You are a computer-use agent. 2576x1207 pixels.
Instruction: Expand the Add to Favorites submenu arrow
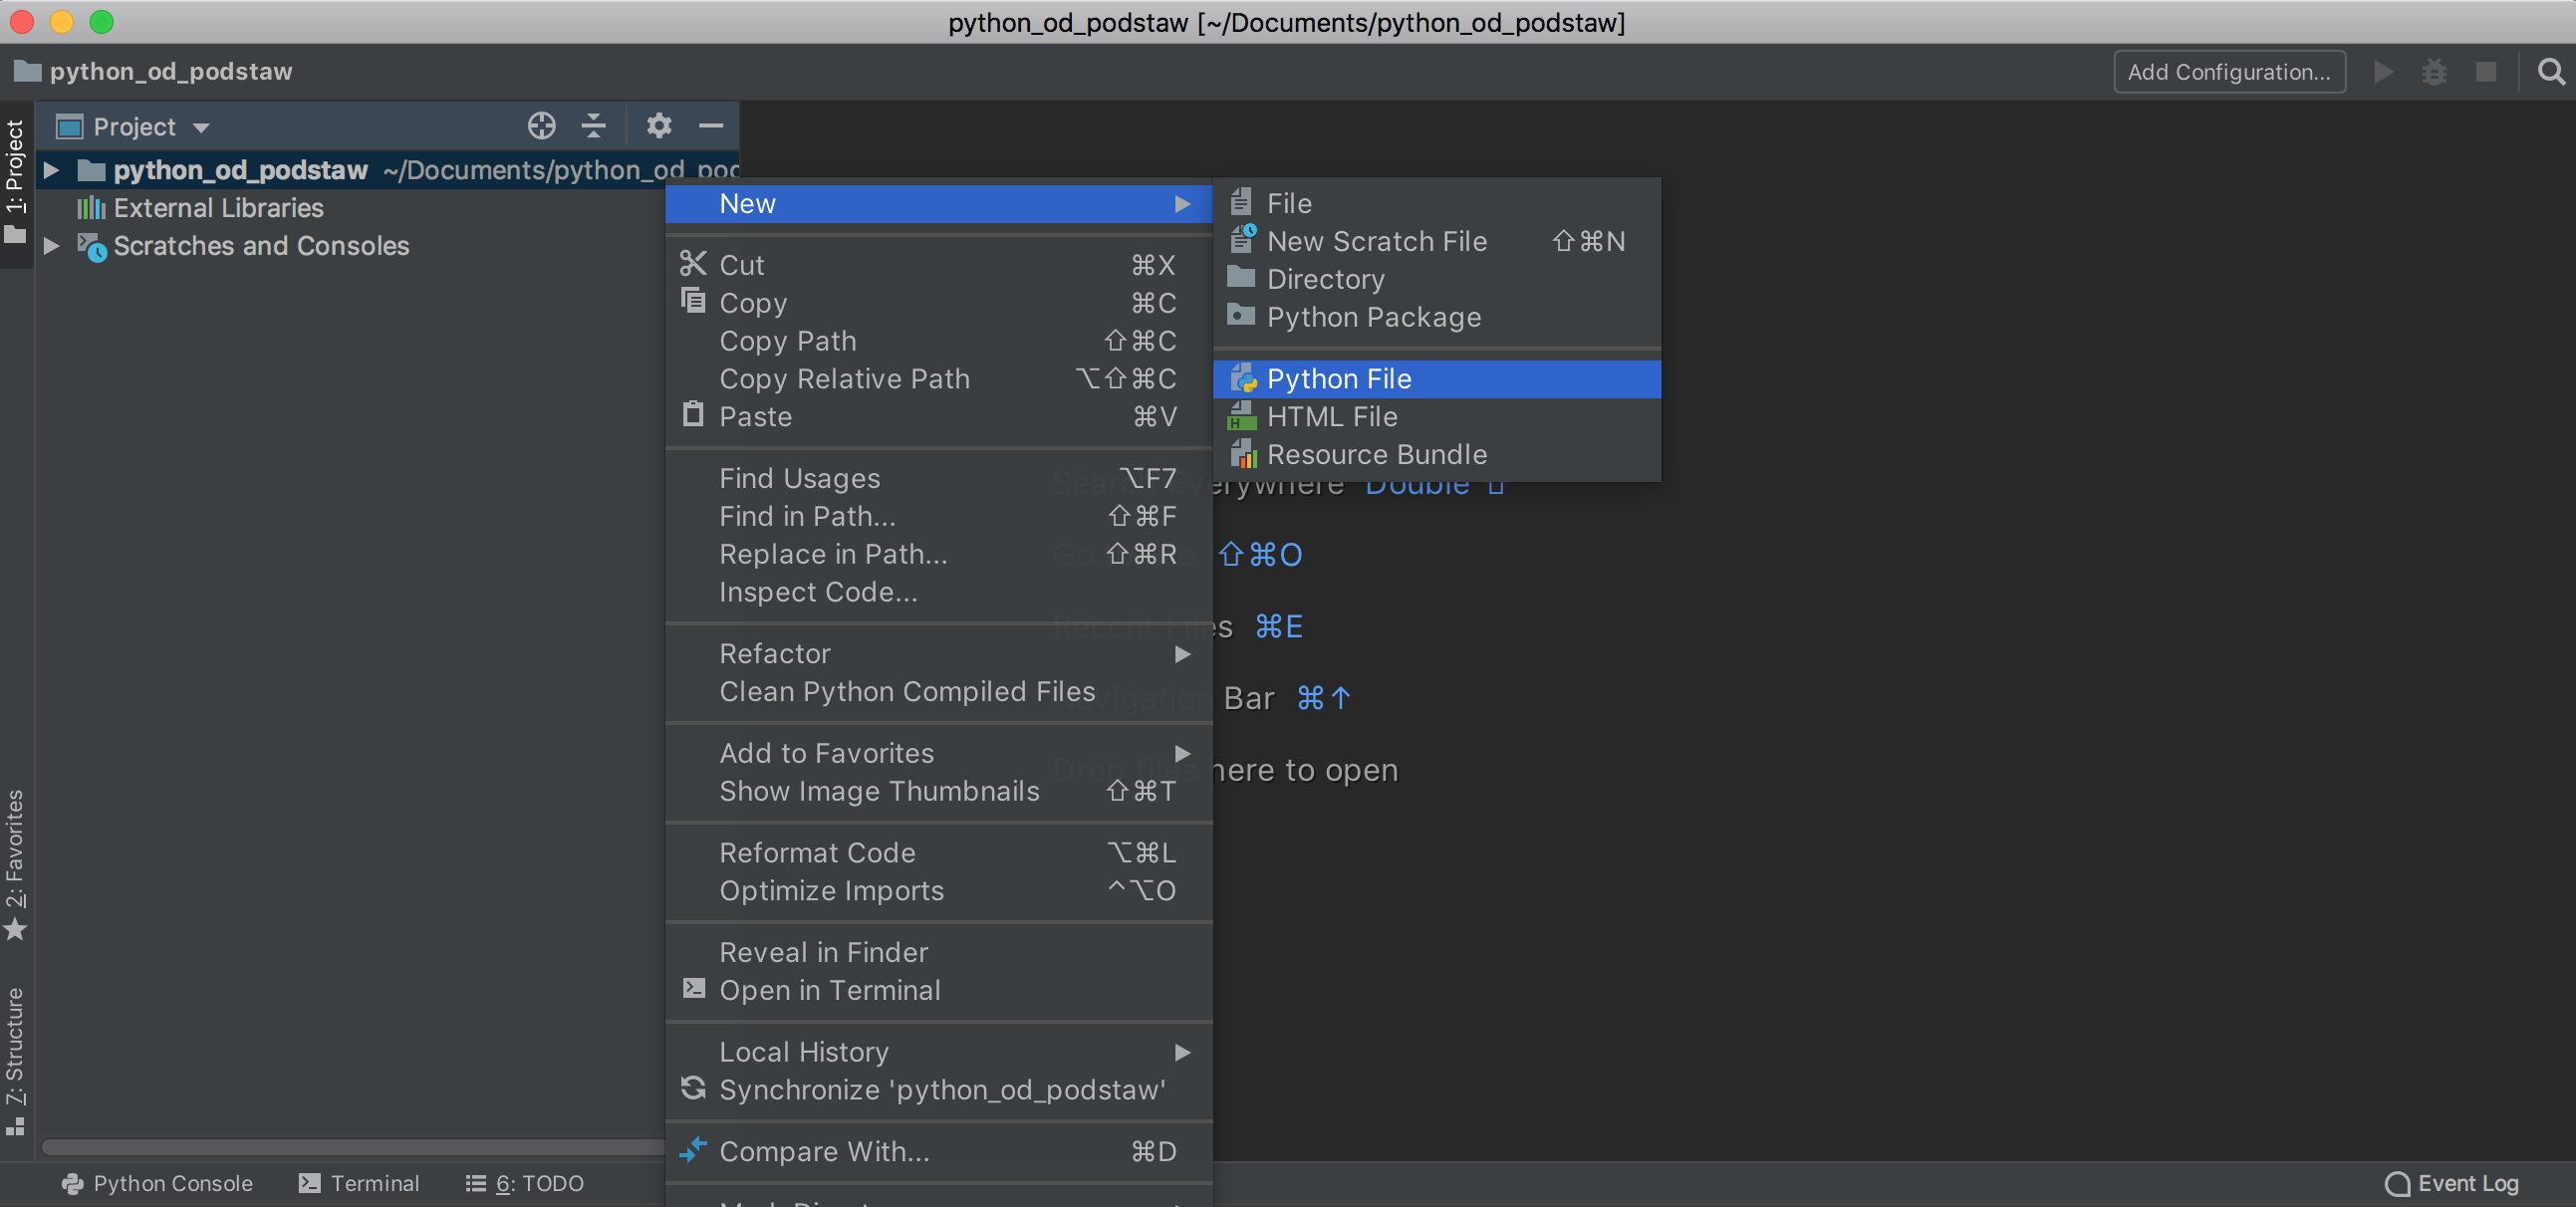tap(1182, 753)
